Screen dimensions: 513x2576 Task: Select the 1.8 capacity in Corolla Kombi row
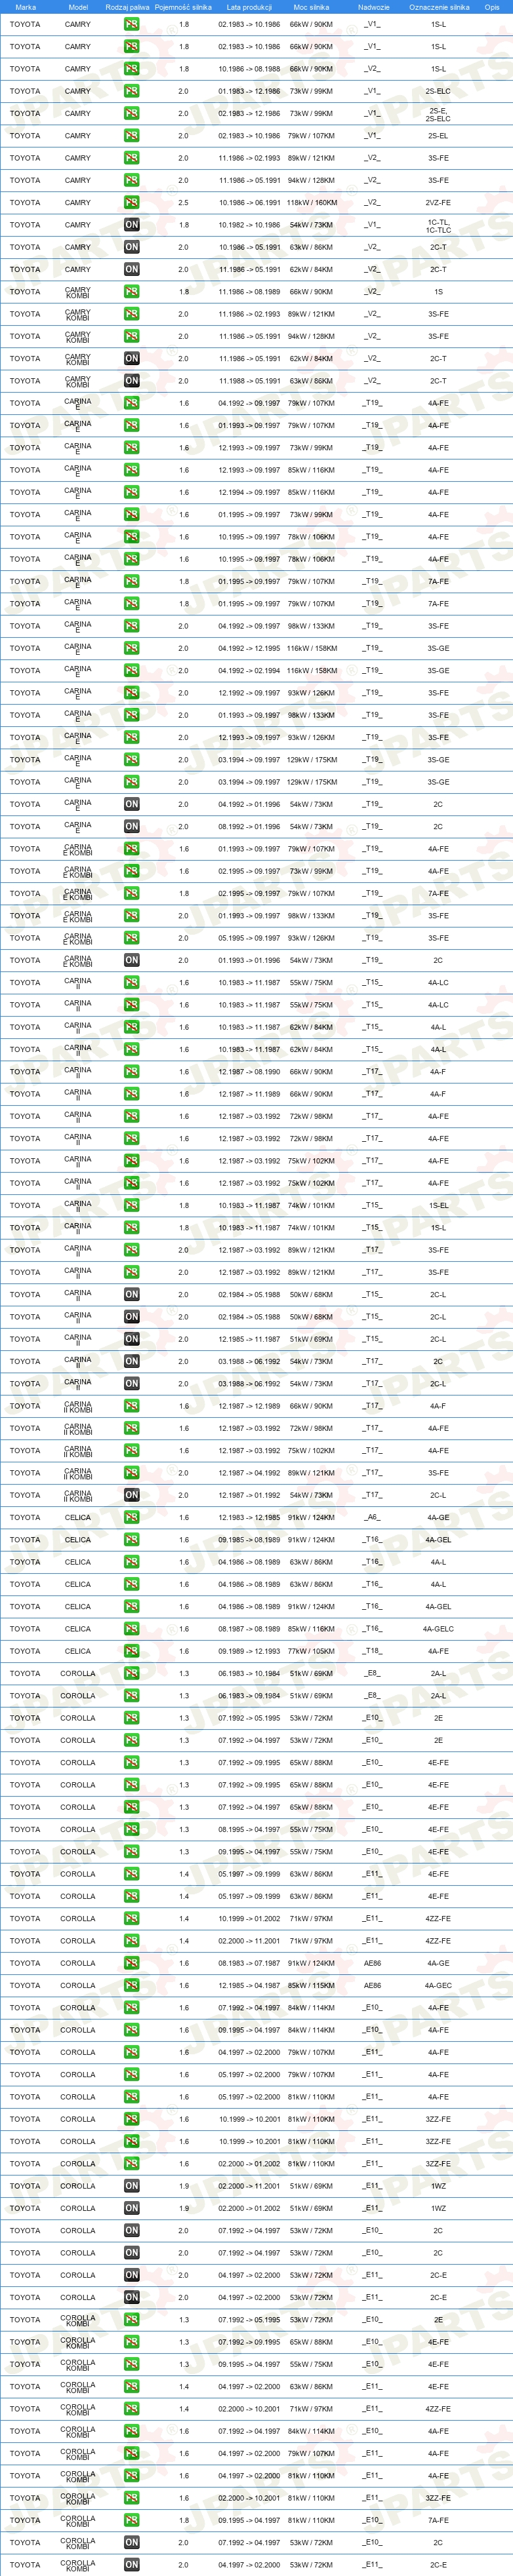click(183, 2521)
